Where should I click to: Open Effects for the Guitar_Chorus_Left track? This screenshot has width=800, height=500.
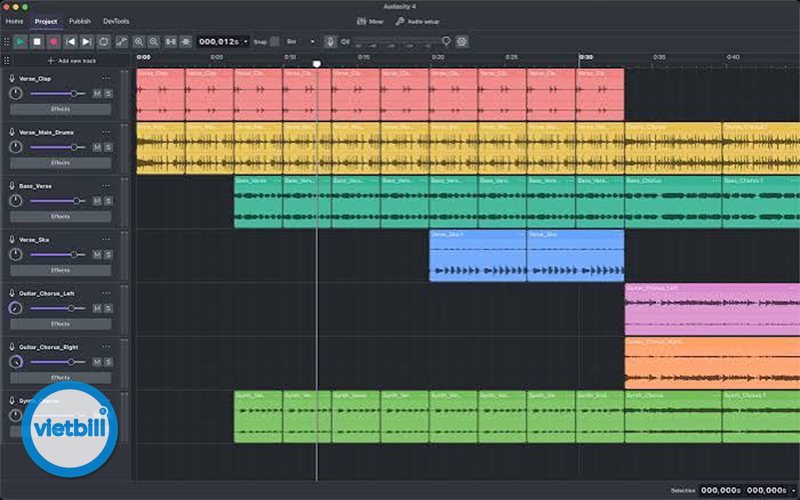click(60, 324)
